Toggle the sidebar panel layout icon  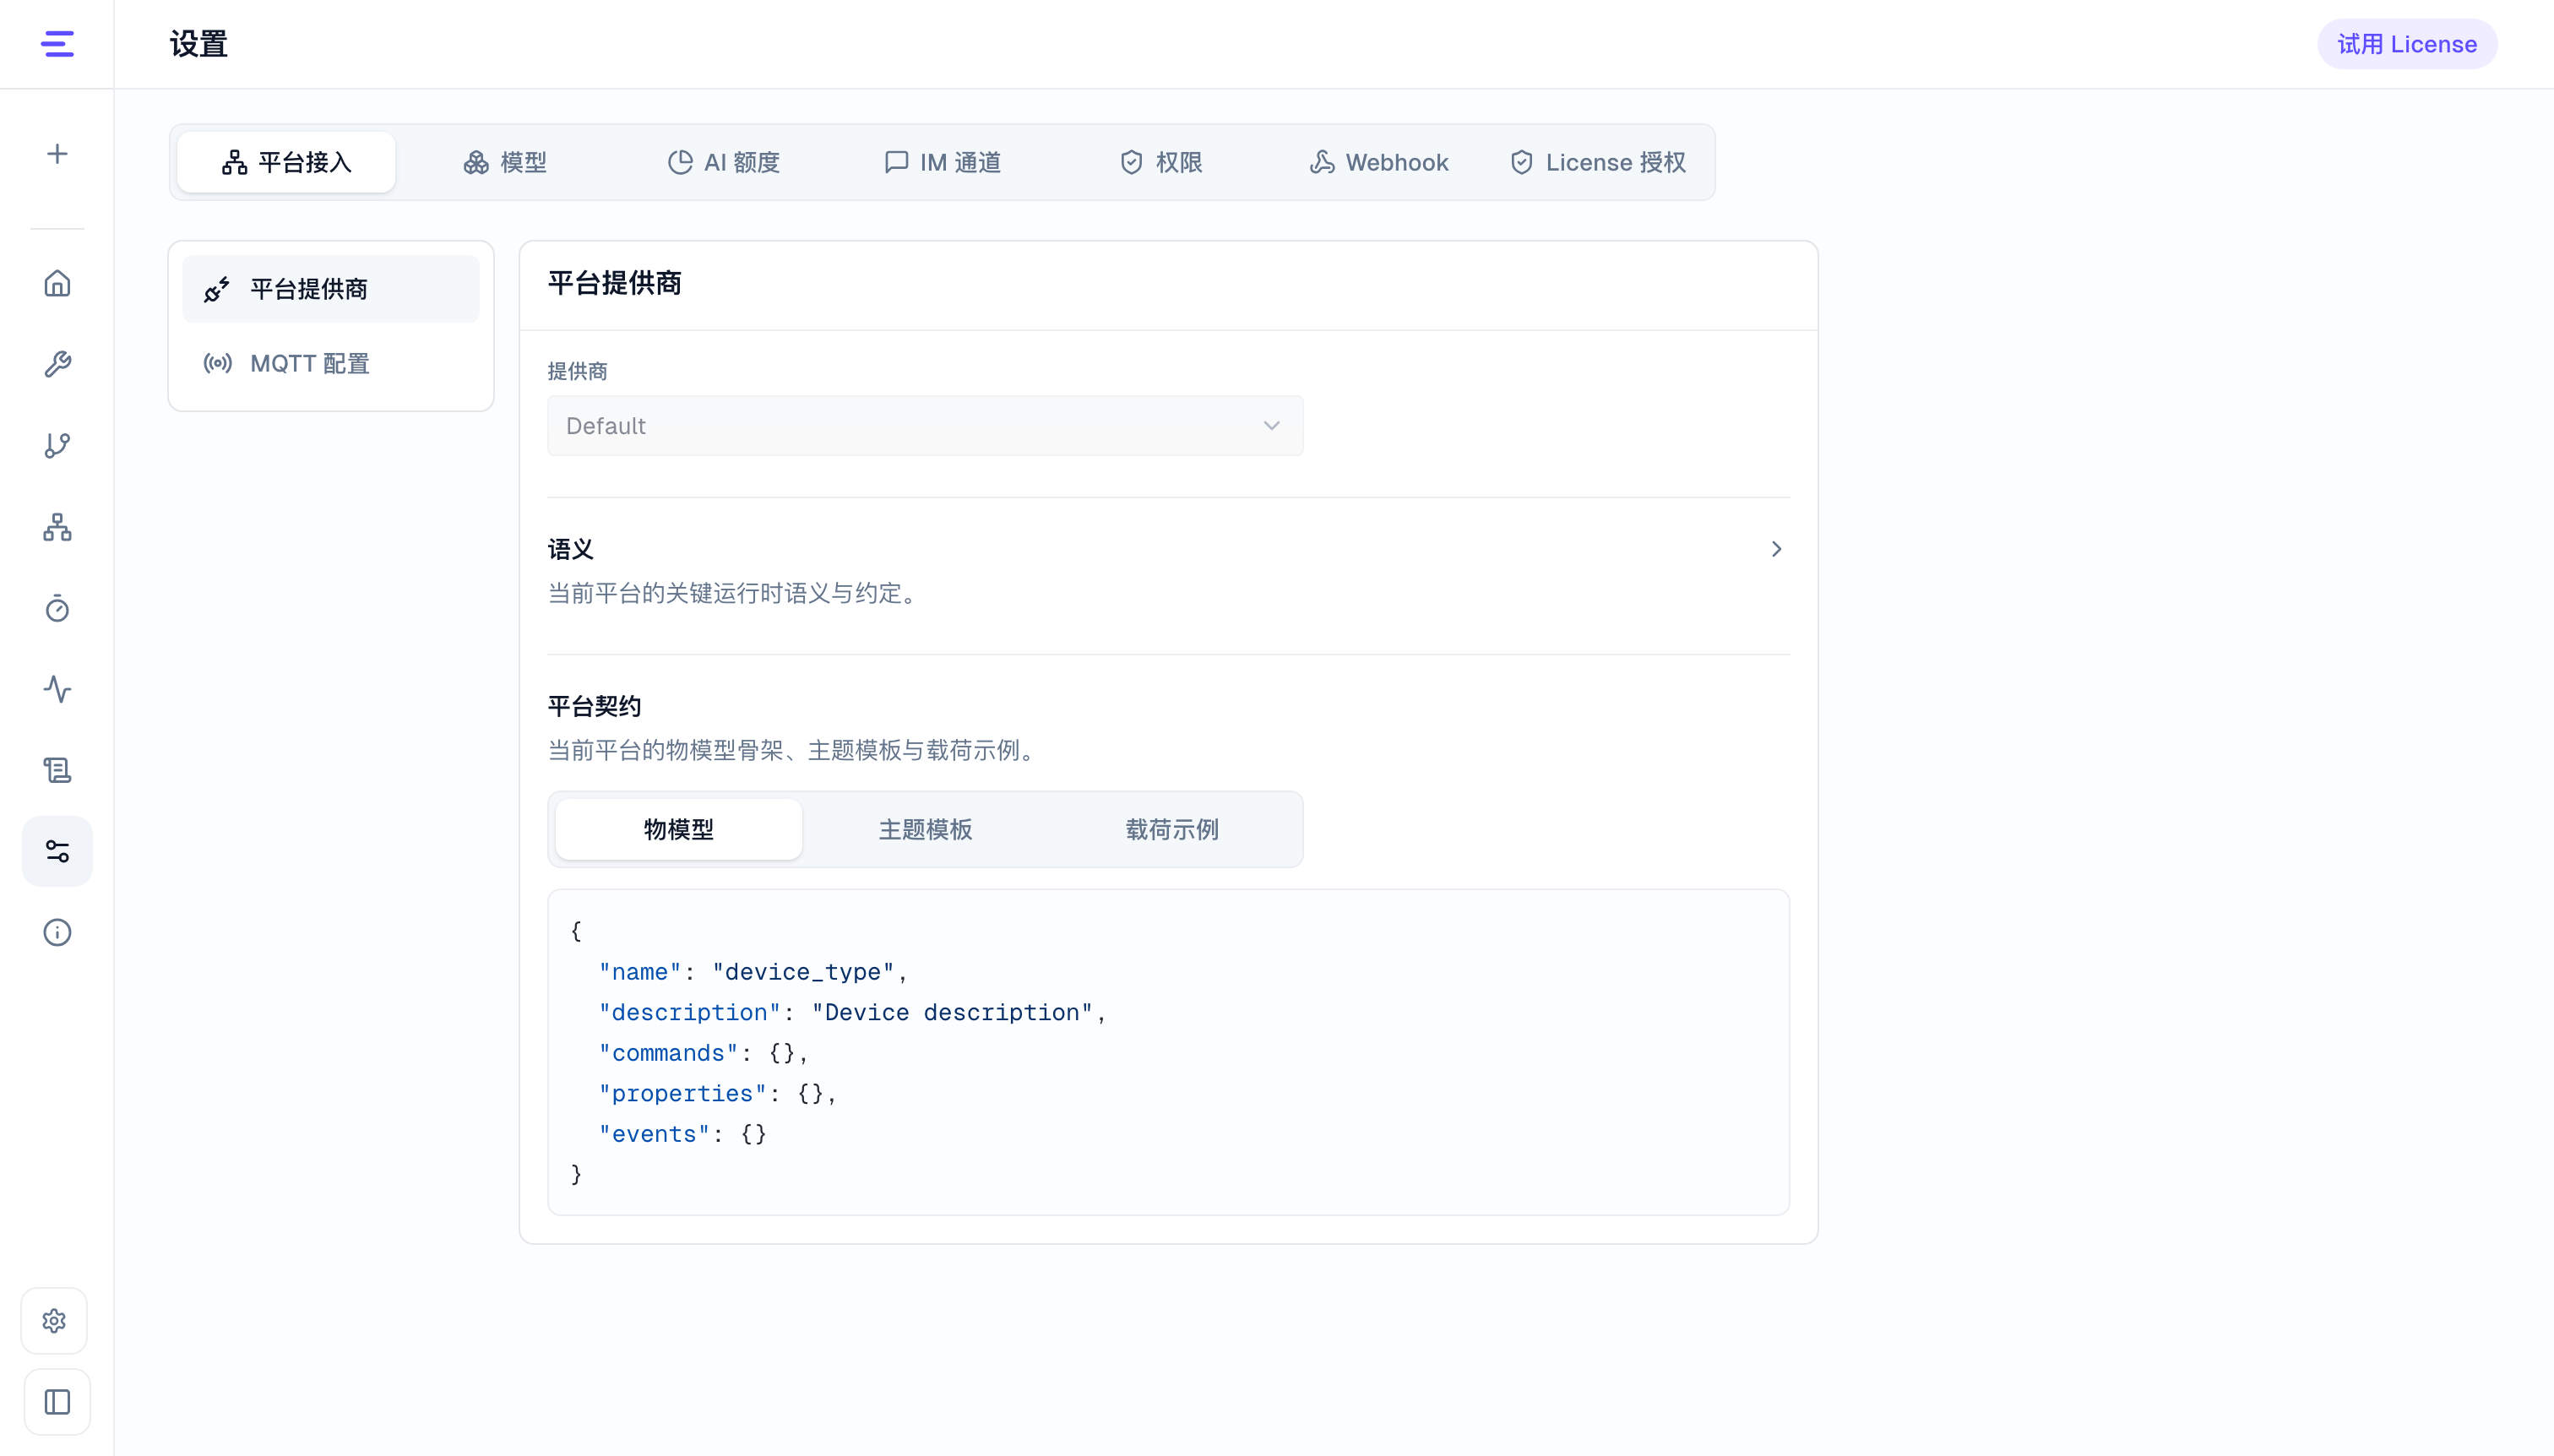click(x=57, y=1402)
